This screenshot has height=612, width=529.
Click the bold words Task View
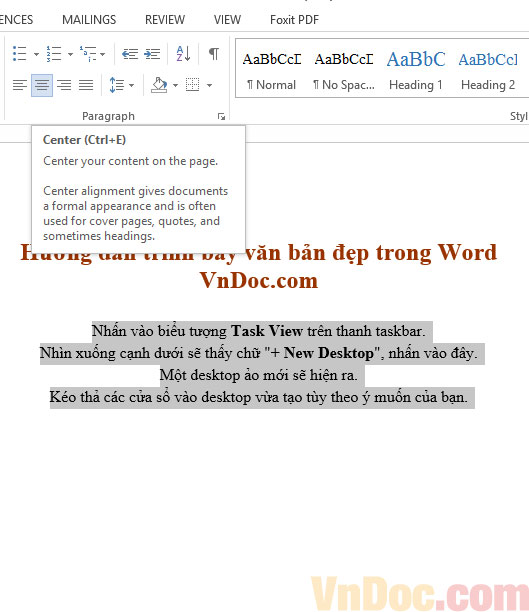267,331
